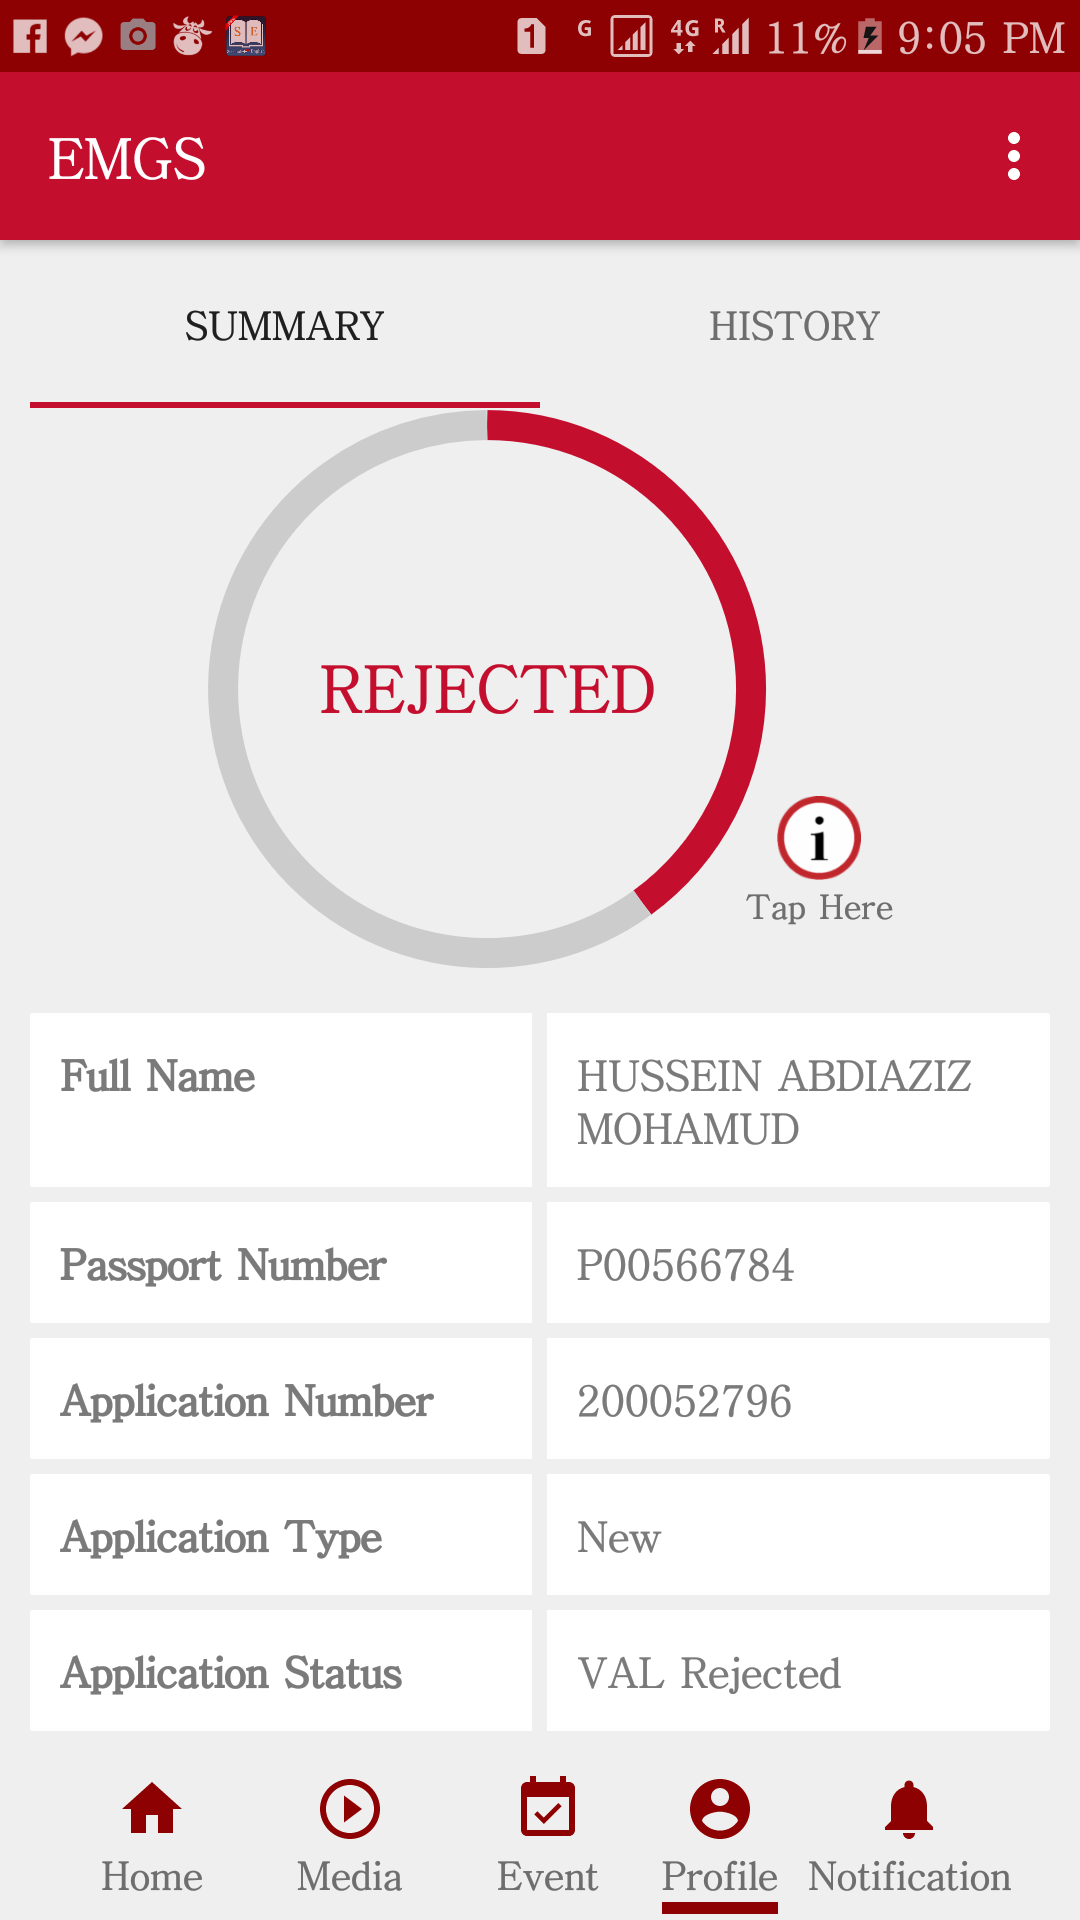Tap the battery indicator in status bar
The image size is (1080, 1920).
pyautogui.click(x=870, y=37)
